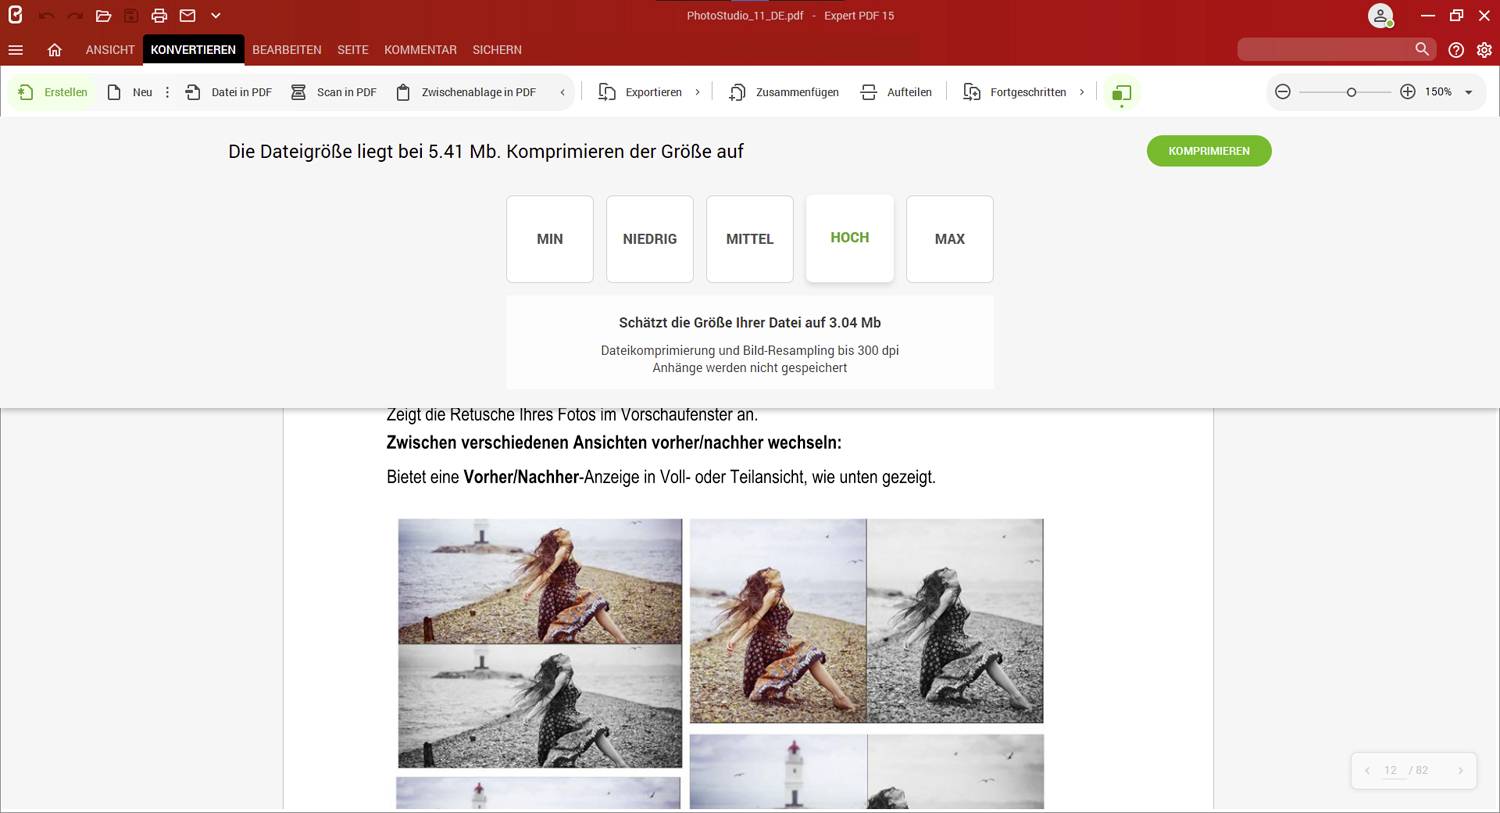Switch to the BEARBEITEN tab
This screenshot has height=813, width=1500.
[x=287, y=50]
